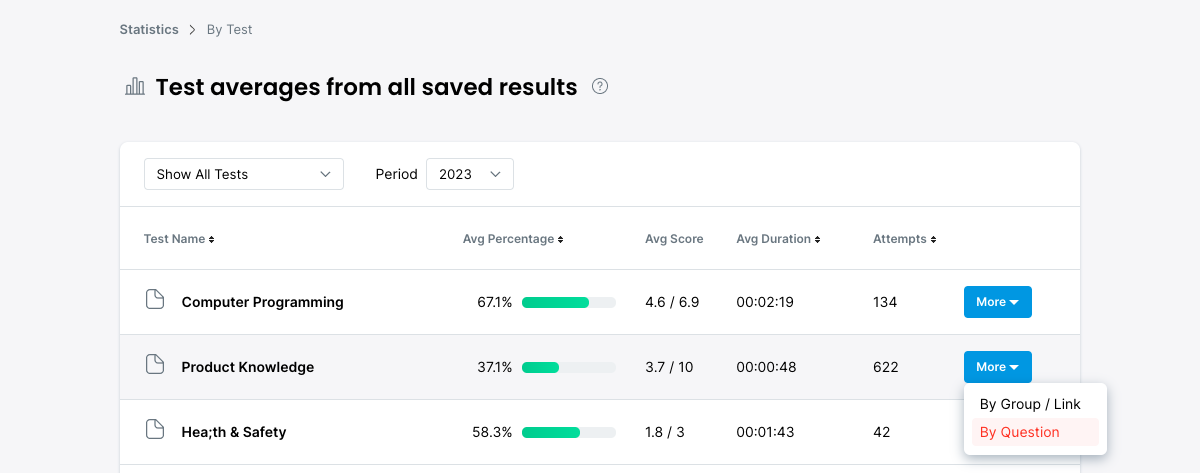The height and width of the screenshot is (473, 1200).
Task: Click the Product Knowledge document icon
Action: (x=154, y=365)
